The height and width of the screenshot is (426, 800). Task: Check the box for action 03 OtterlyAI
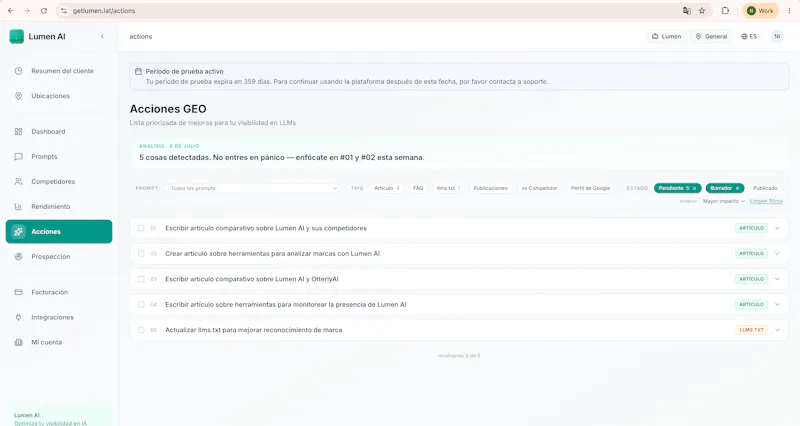(141, 279)
